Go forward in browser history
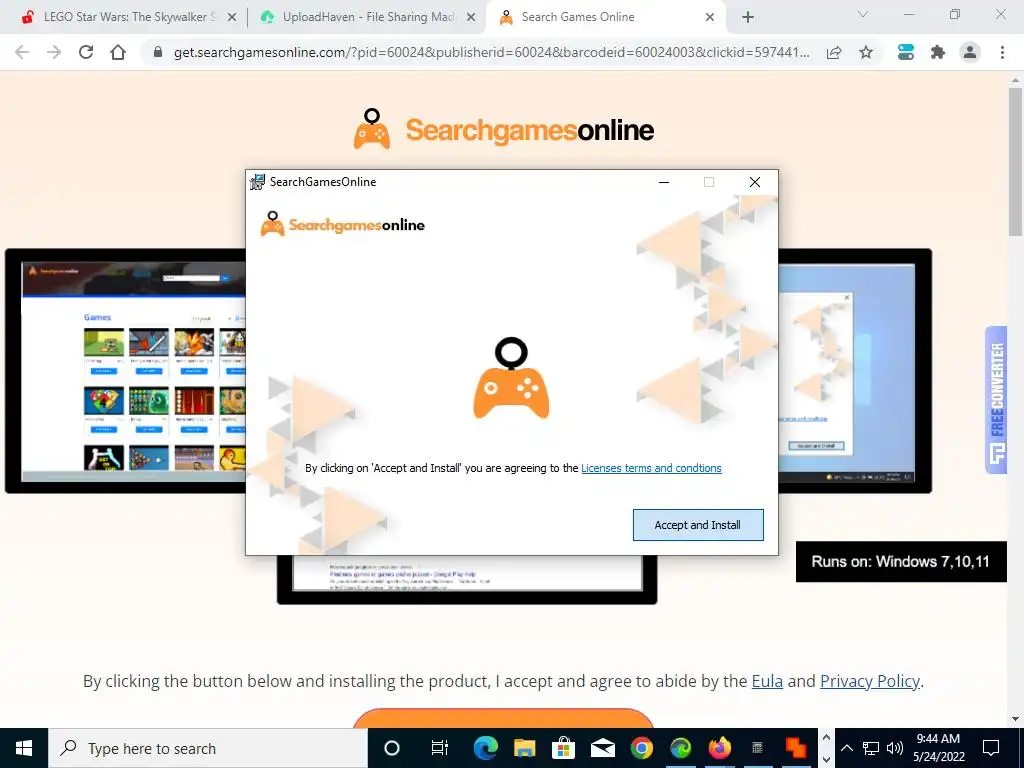Image resolution: width=1024 pixels, height=768 pixels. pos(54,52)
